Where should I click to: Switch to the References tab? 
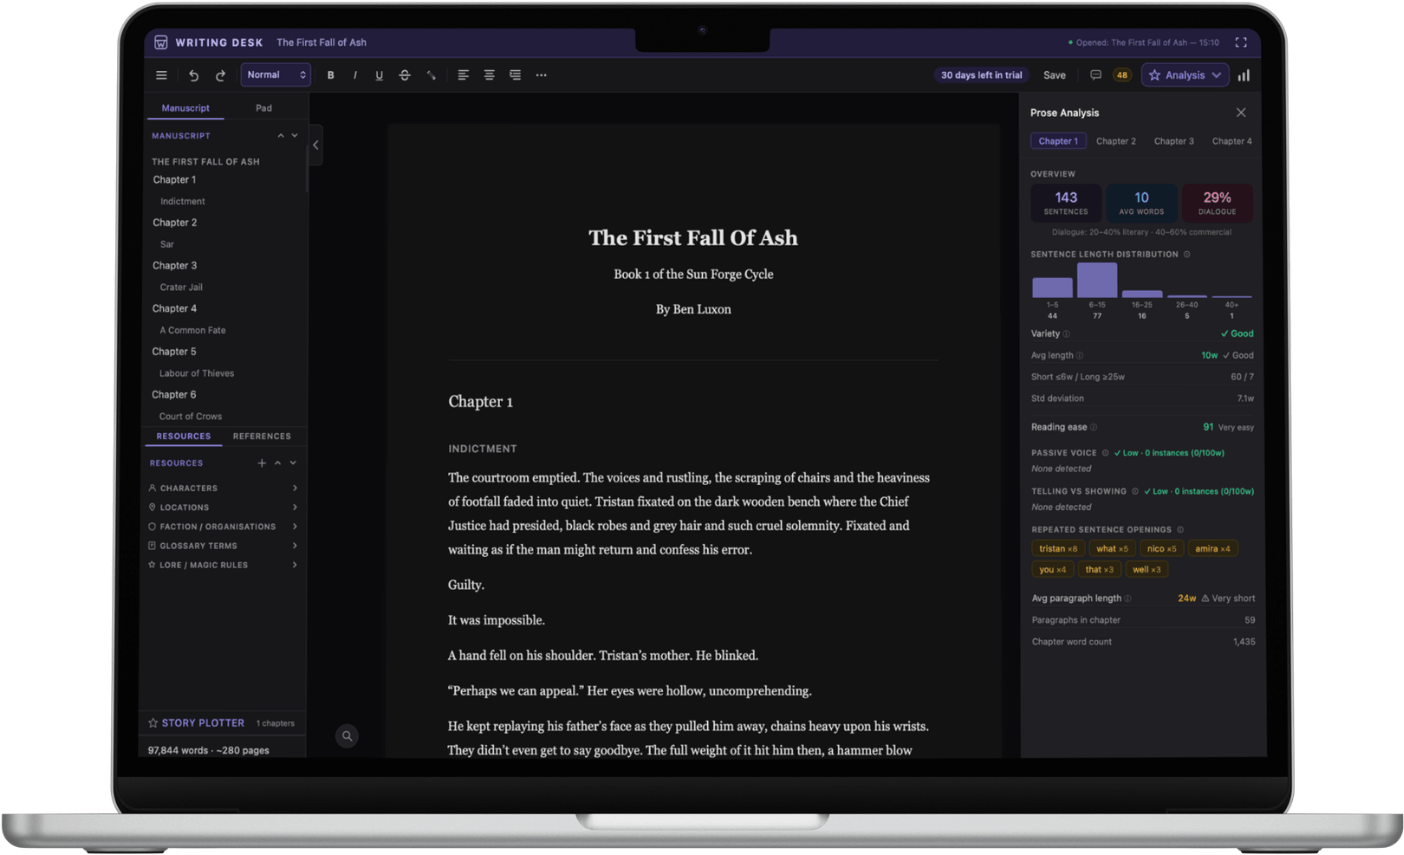262,436
